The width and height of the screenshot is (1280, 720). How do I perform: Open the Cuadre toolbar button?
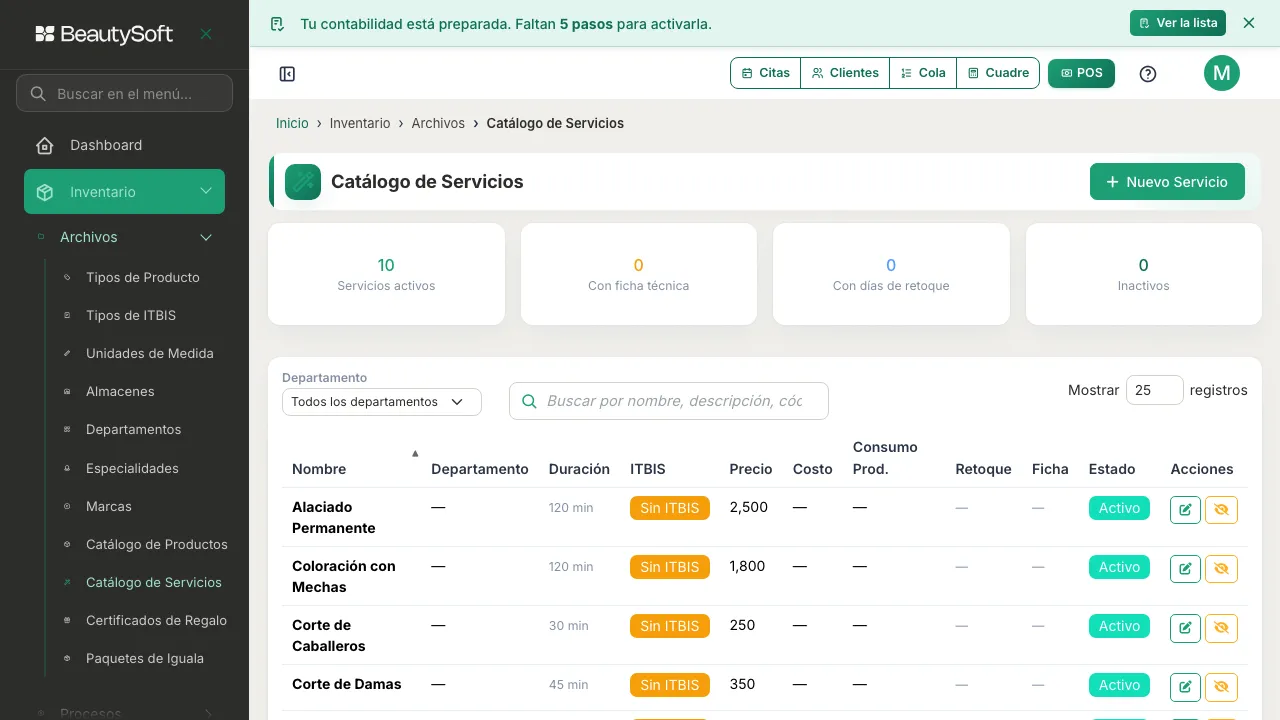pos(998,73)
